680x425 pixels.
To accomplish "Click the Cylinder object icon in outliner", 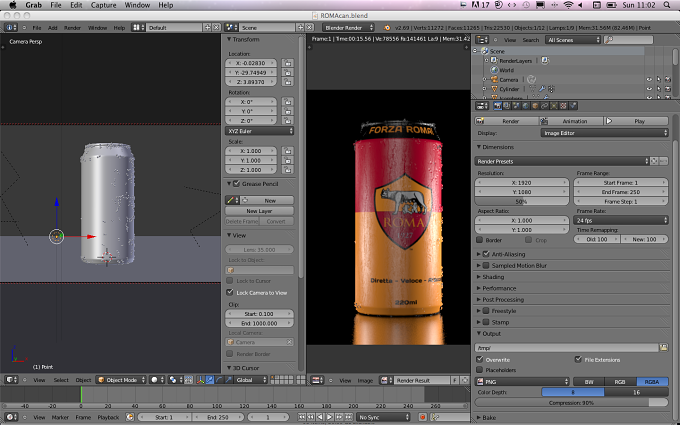I will click(494, 89).
